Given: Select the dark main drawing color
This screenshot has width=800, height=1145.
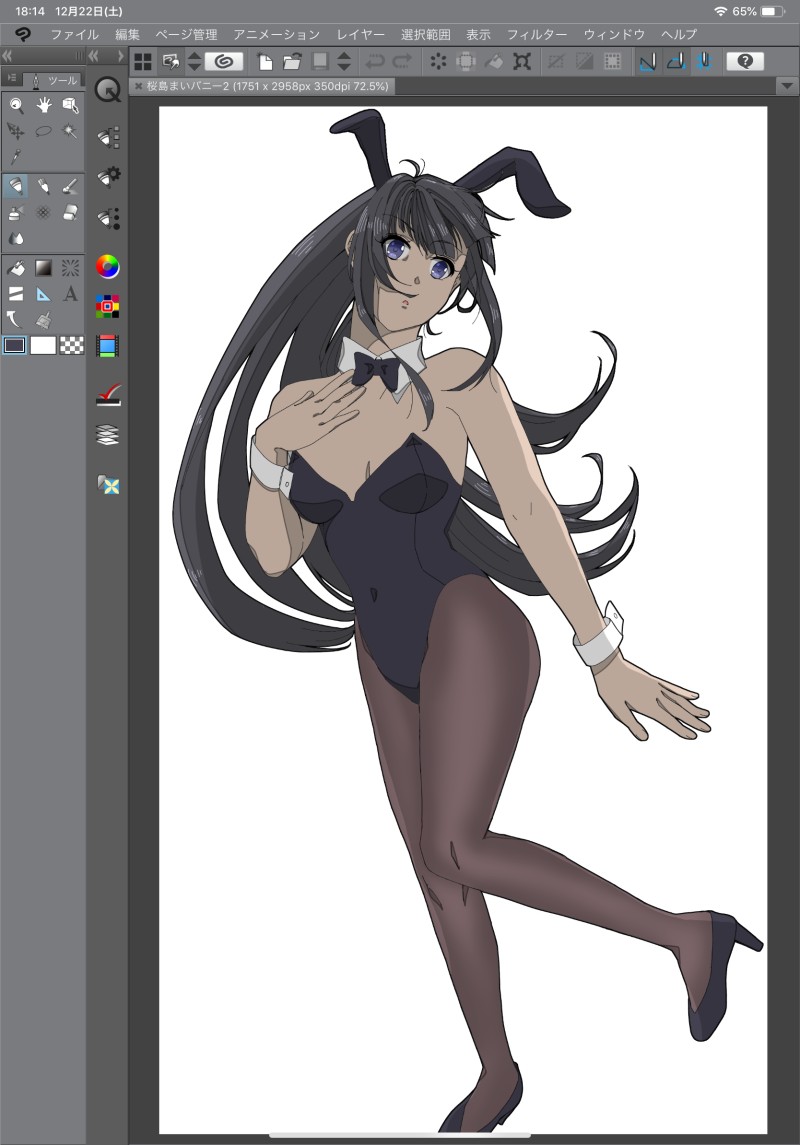Looking at the screenshot, I should (15, 345).
